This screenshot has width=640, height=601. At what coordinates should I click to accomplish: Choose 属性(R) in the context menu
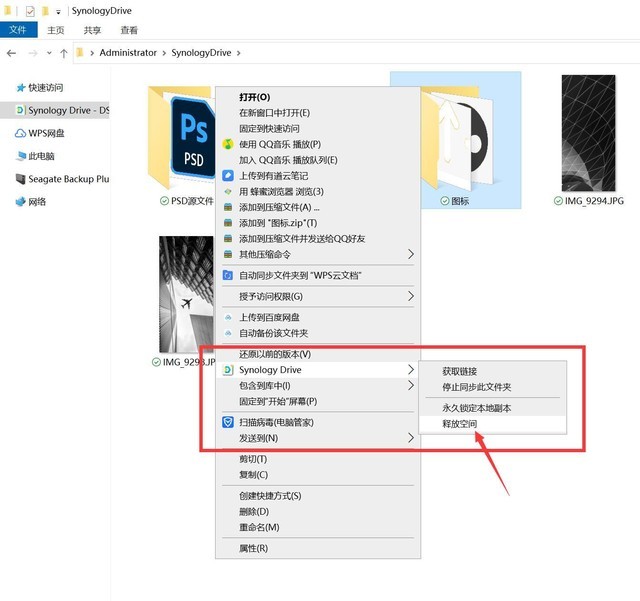tap(318, 548)
